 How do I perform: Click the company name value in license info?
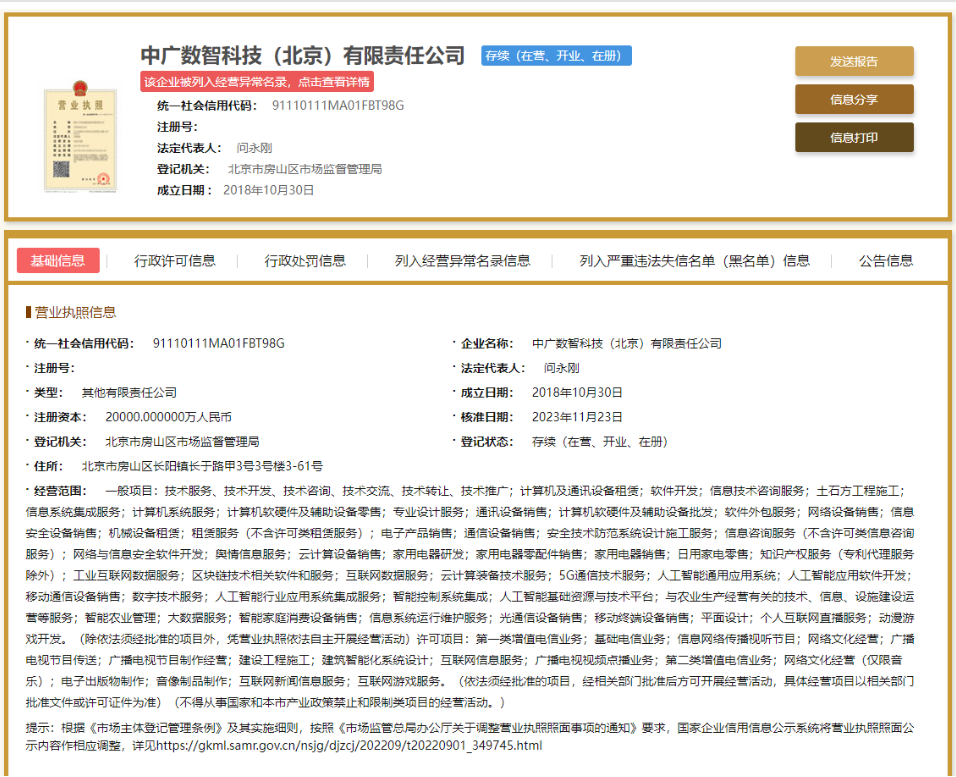[626, 343]
